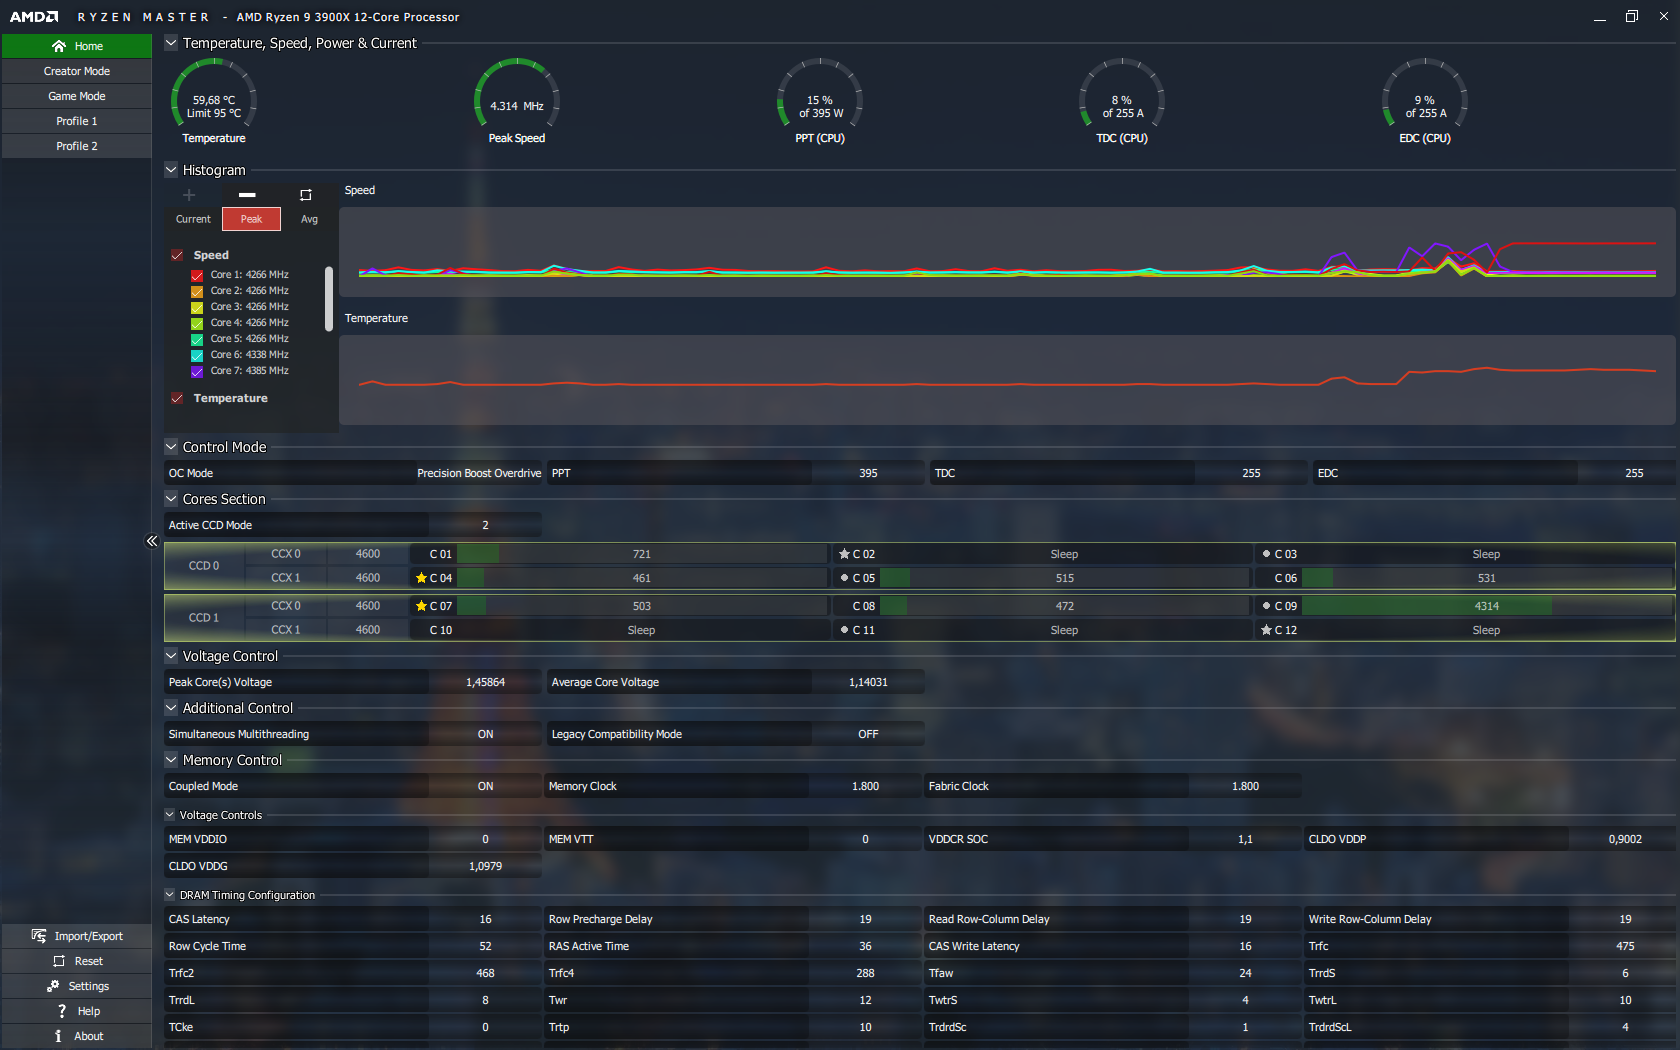
Task: Click the Peak Core(s) Voltage value 1,45864
Action: click(485, 682)
